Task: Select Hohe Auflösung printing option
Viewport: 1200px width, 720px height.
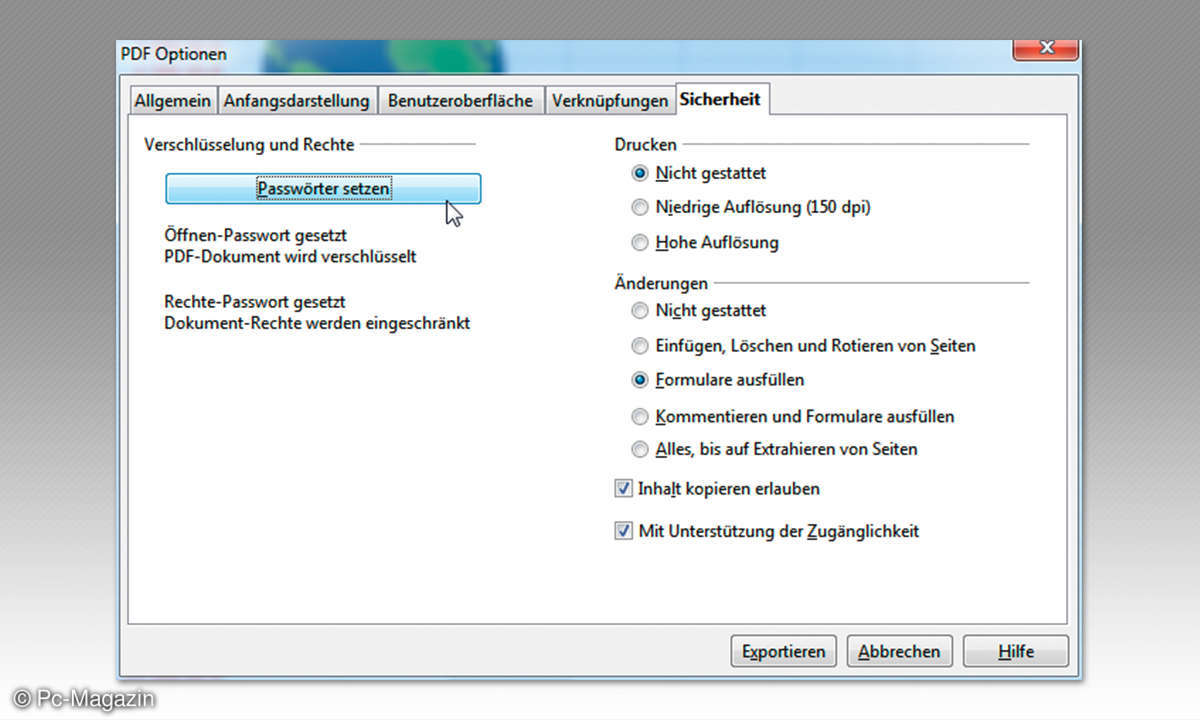Action: pos(705,242)
